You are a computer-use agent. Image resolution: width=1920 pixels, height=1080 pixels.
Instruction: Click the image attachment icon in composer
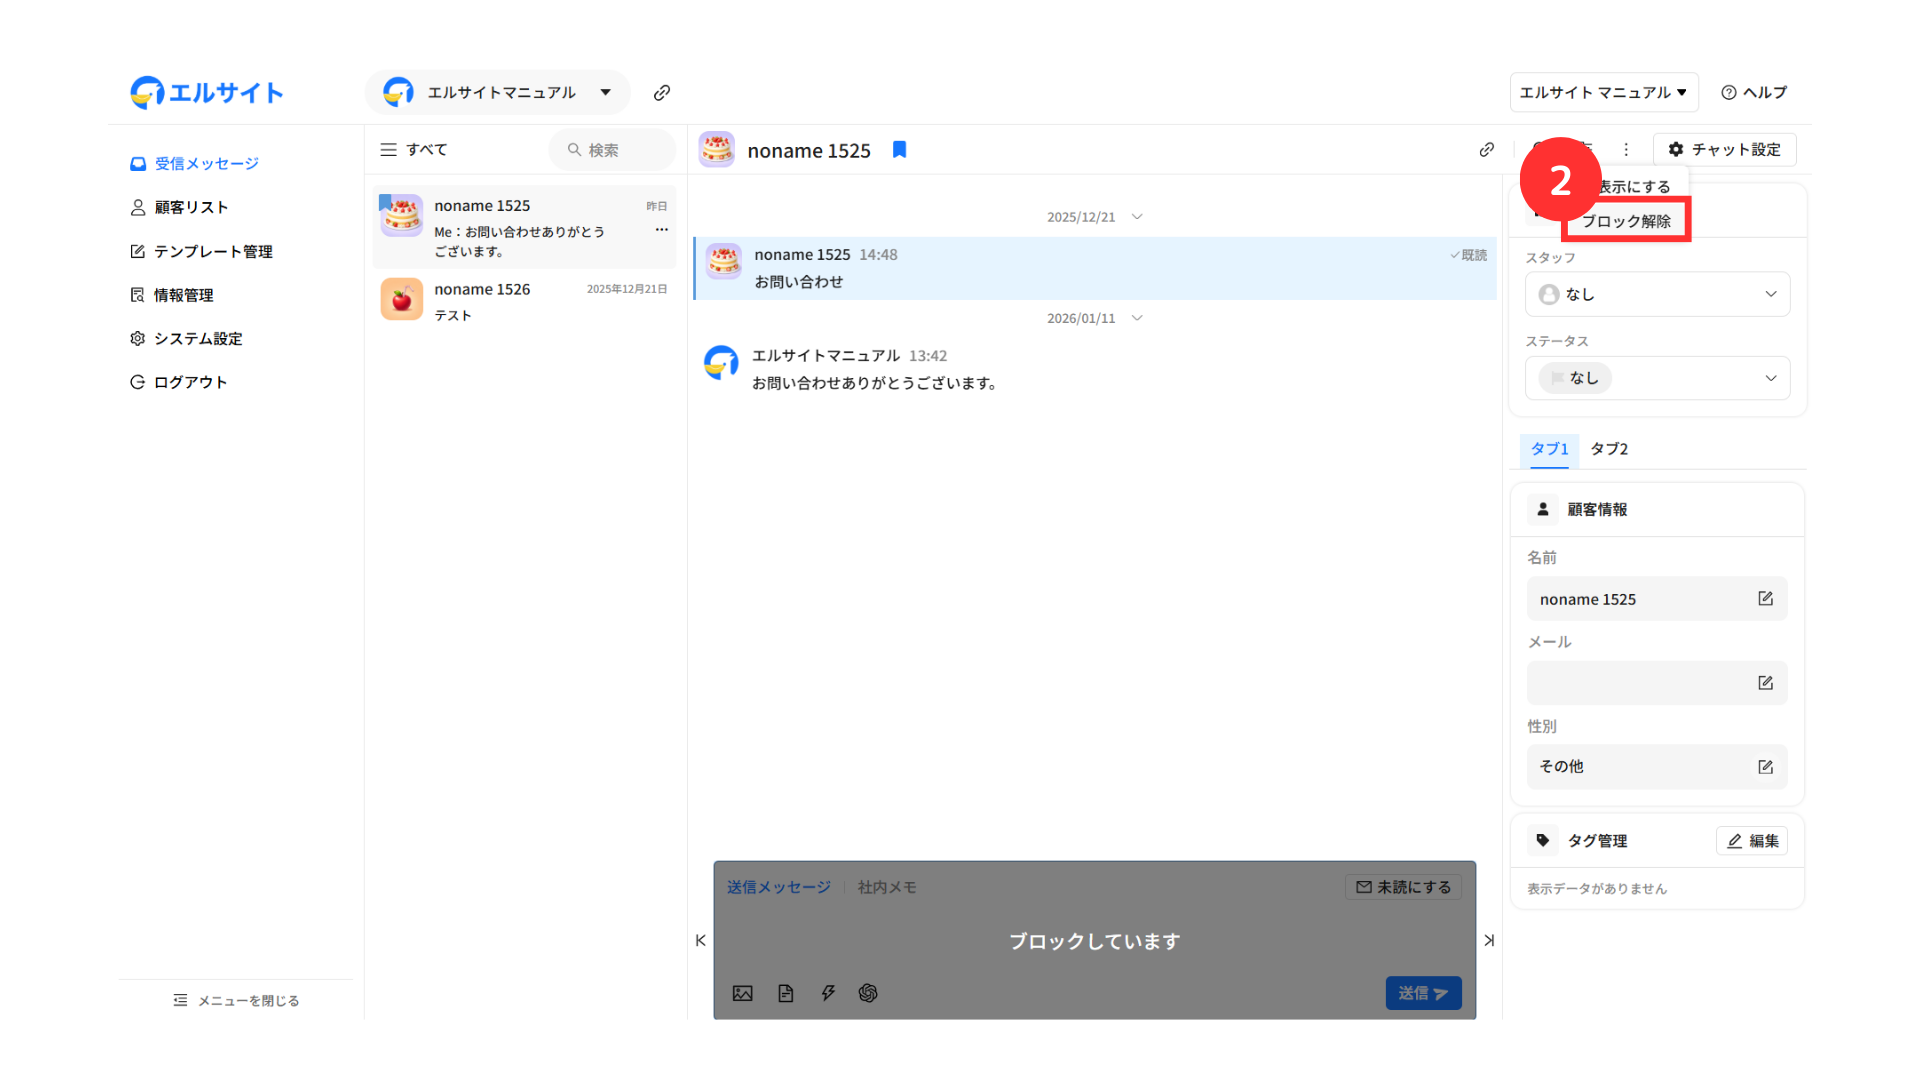(742, 993)
